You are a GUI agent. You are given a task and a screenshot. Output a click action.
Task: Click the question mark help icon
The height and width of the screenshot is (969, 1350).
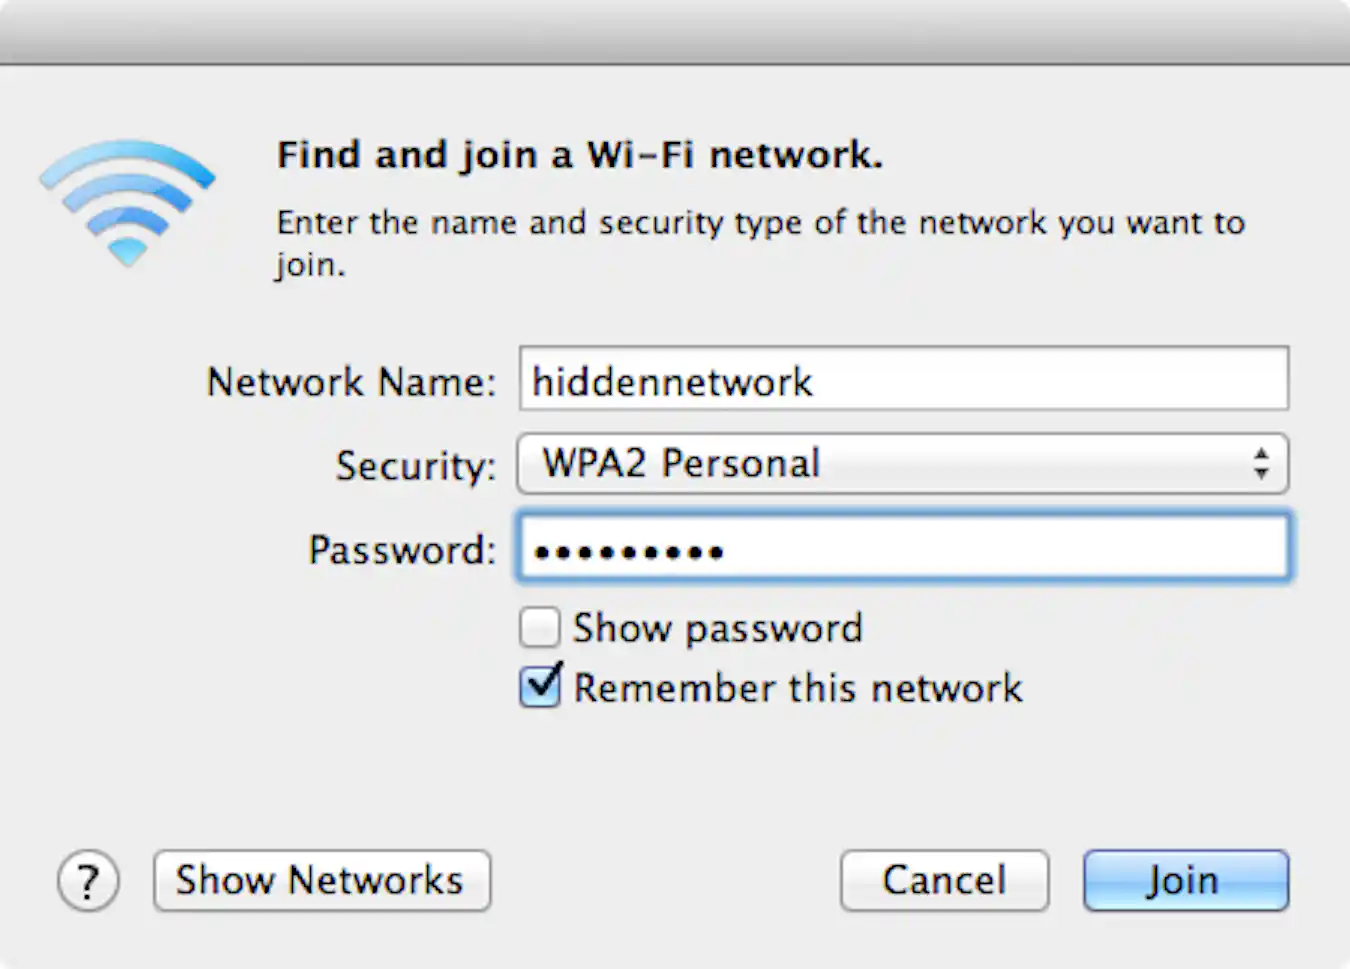coord(87,881)
